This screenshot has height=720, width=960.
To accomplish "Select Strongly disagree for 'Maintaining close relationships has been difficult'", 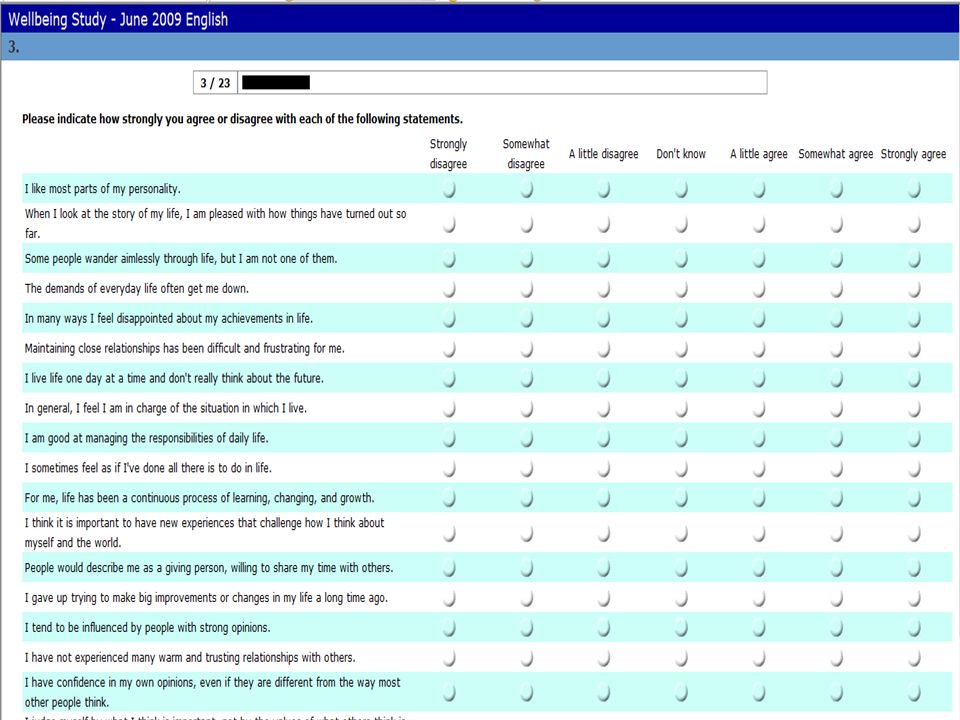I will coord(449,348).
